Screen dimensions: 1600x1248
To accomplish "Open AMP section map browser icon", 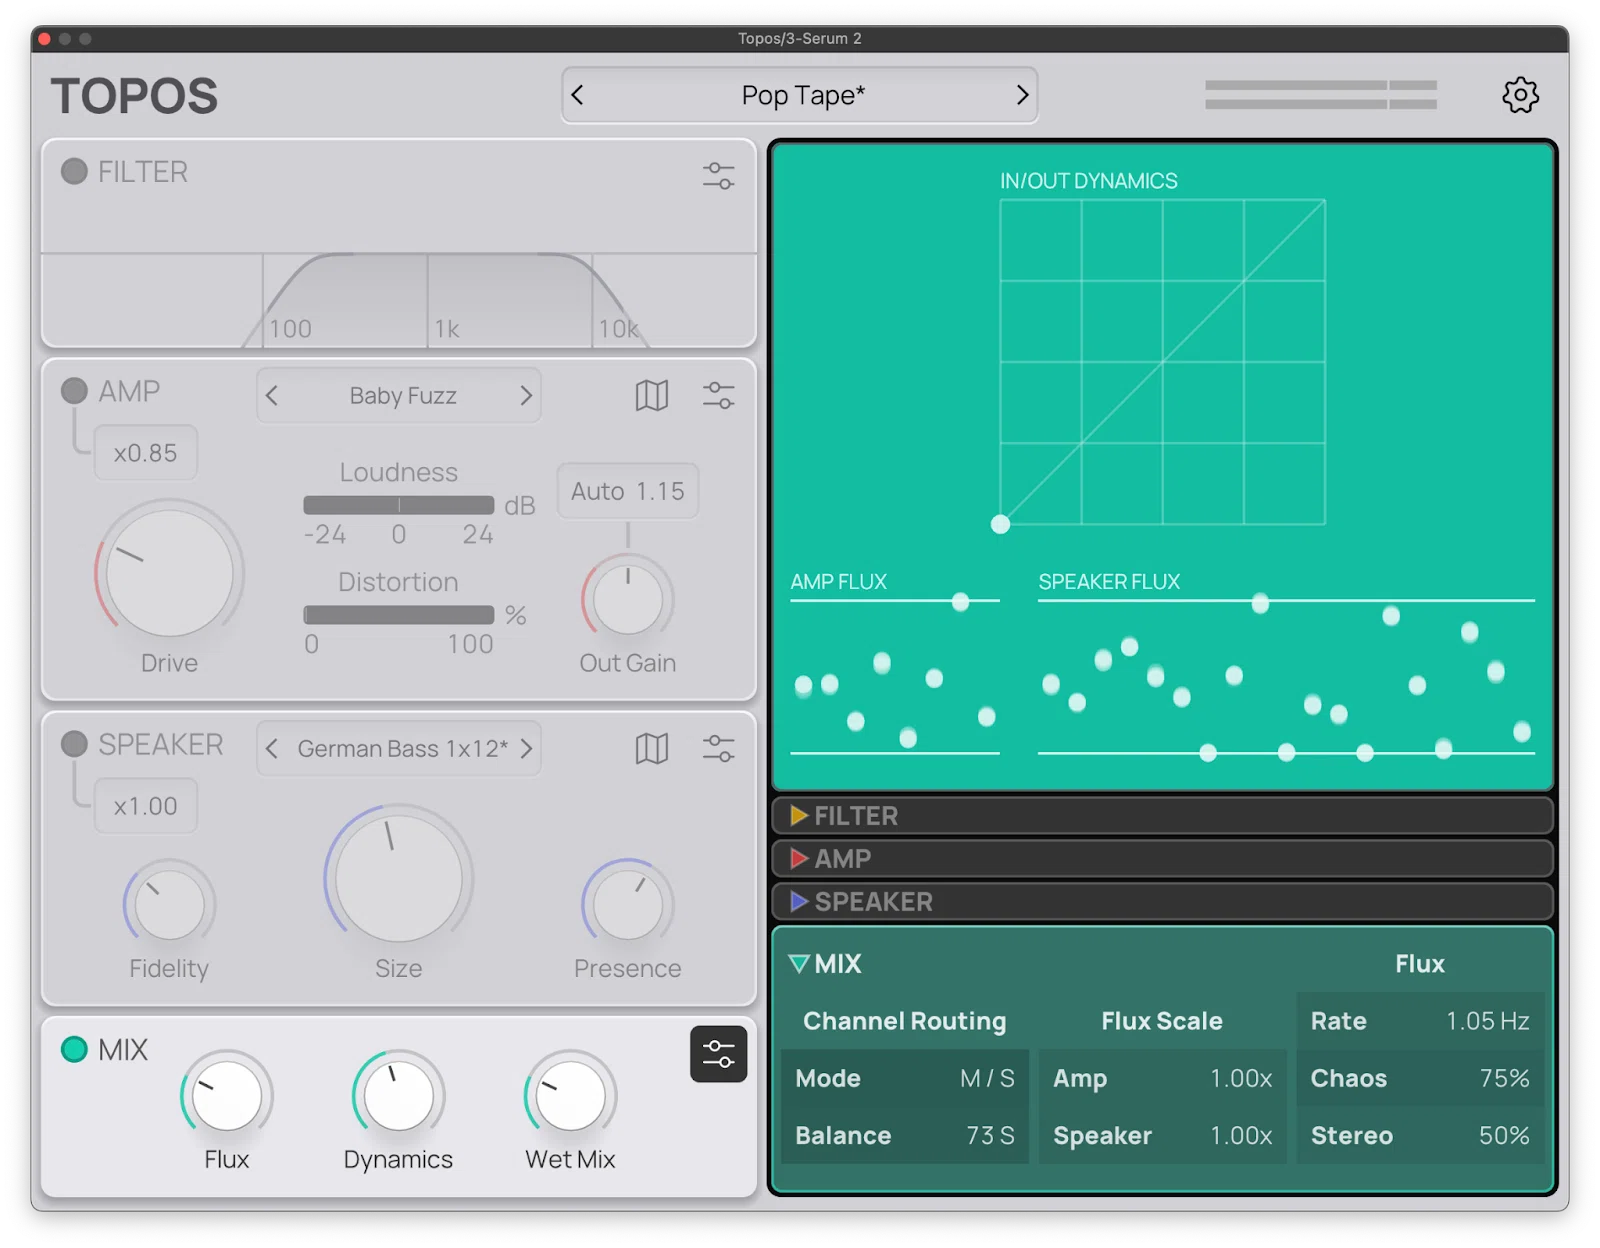I will pyautogui.click(x=651, y=396).
